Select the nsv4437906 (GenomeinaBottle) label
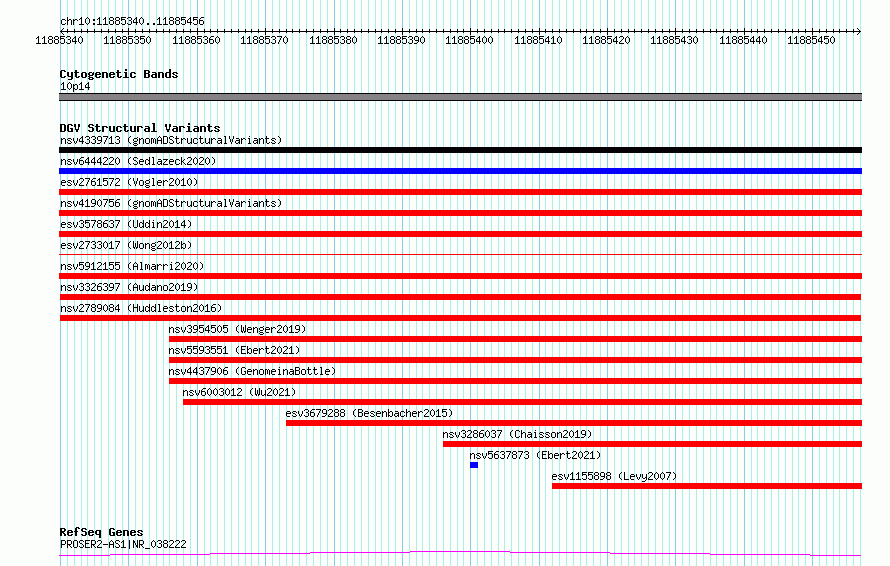The height and width of the screenshot is (566, 890). (x=252, y=371)
